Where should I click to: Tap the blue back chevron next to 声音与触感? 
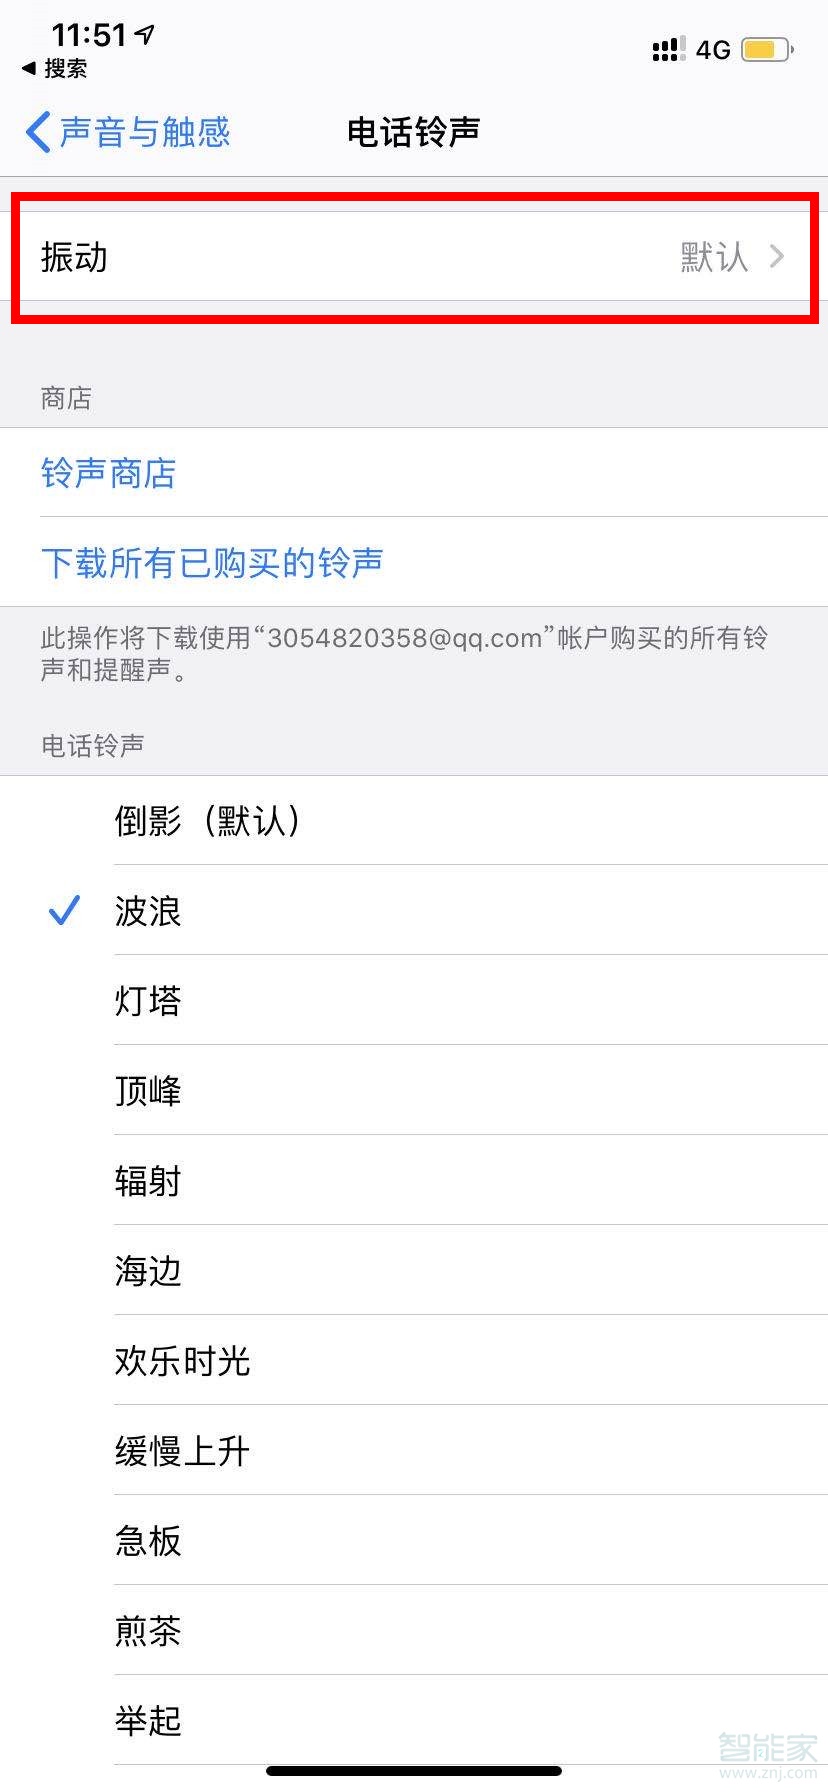tap(38, 131)
